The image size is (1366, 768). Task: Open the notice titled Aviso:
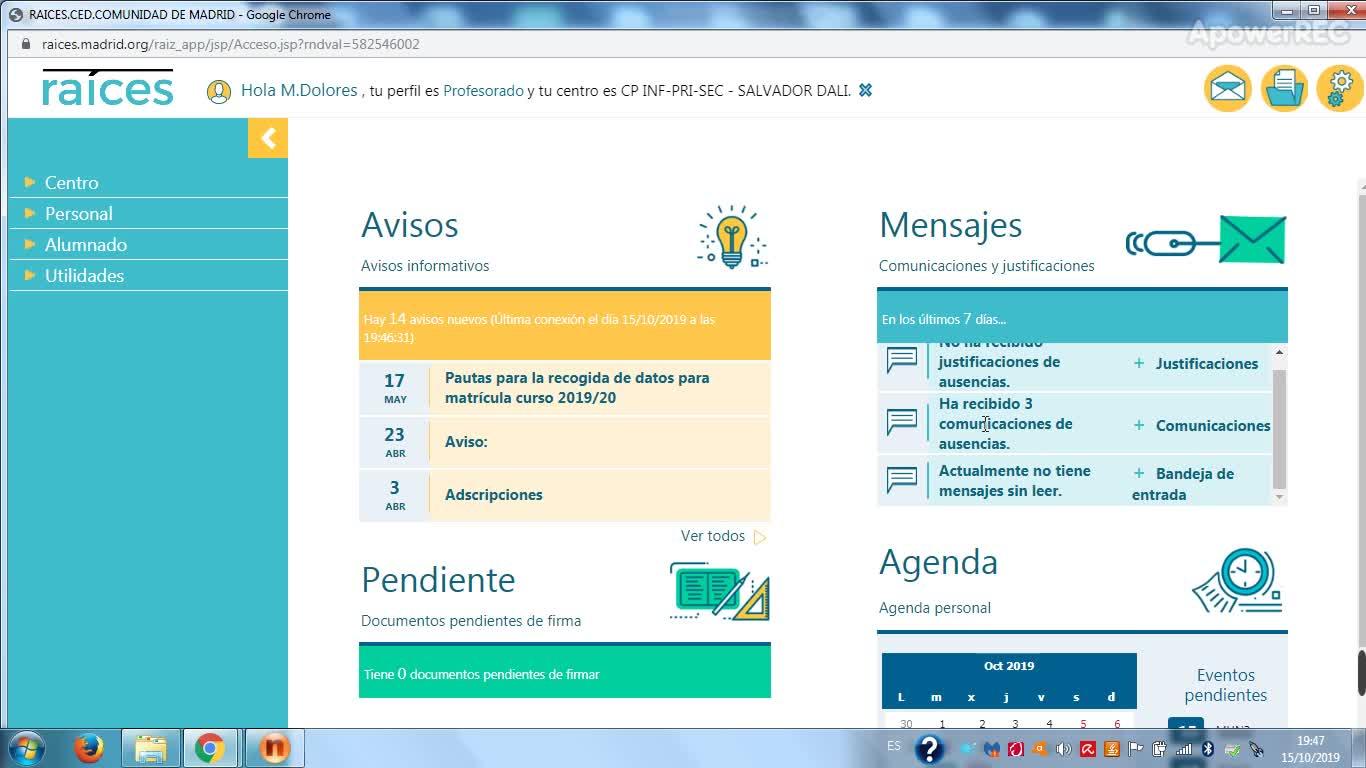tap(466, 442)
